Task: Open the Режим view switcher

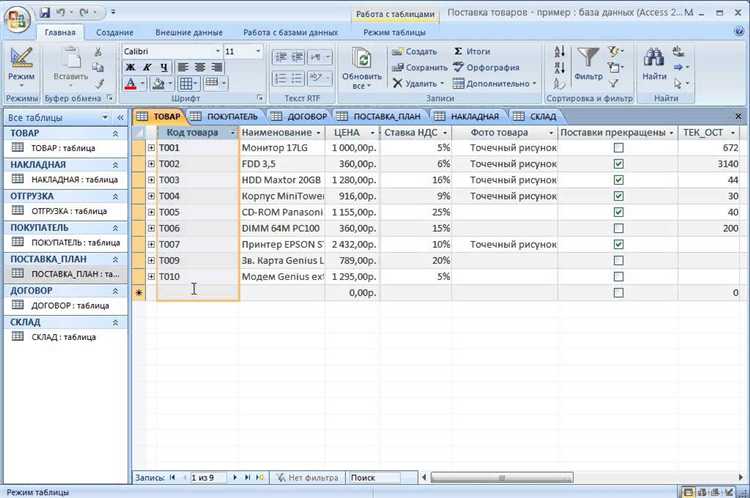Action: (21, 68)
